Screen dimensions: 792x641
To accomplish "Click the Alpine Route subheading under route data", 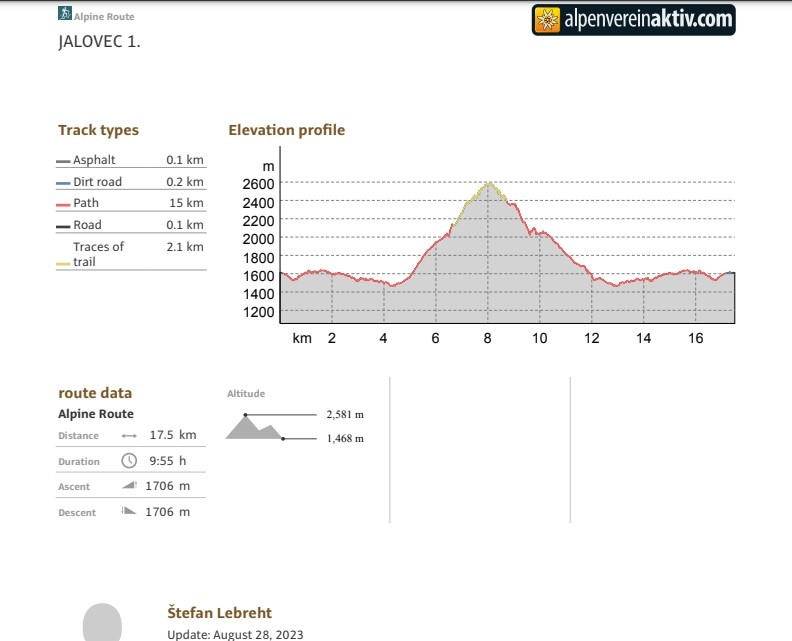I will (96, 414).
